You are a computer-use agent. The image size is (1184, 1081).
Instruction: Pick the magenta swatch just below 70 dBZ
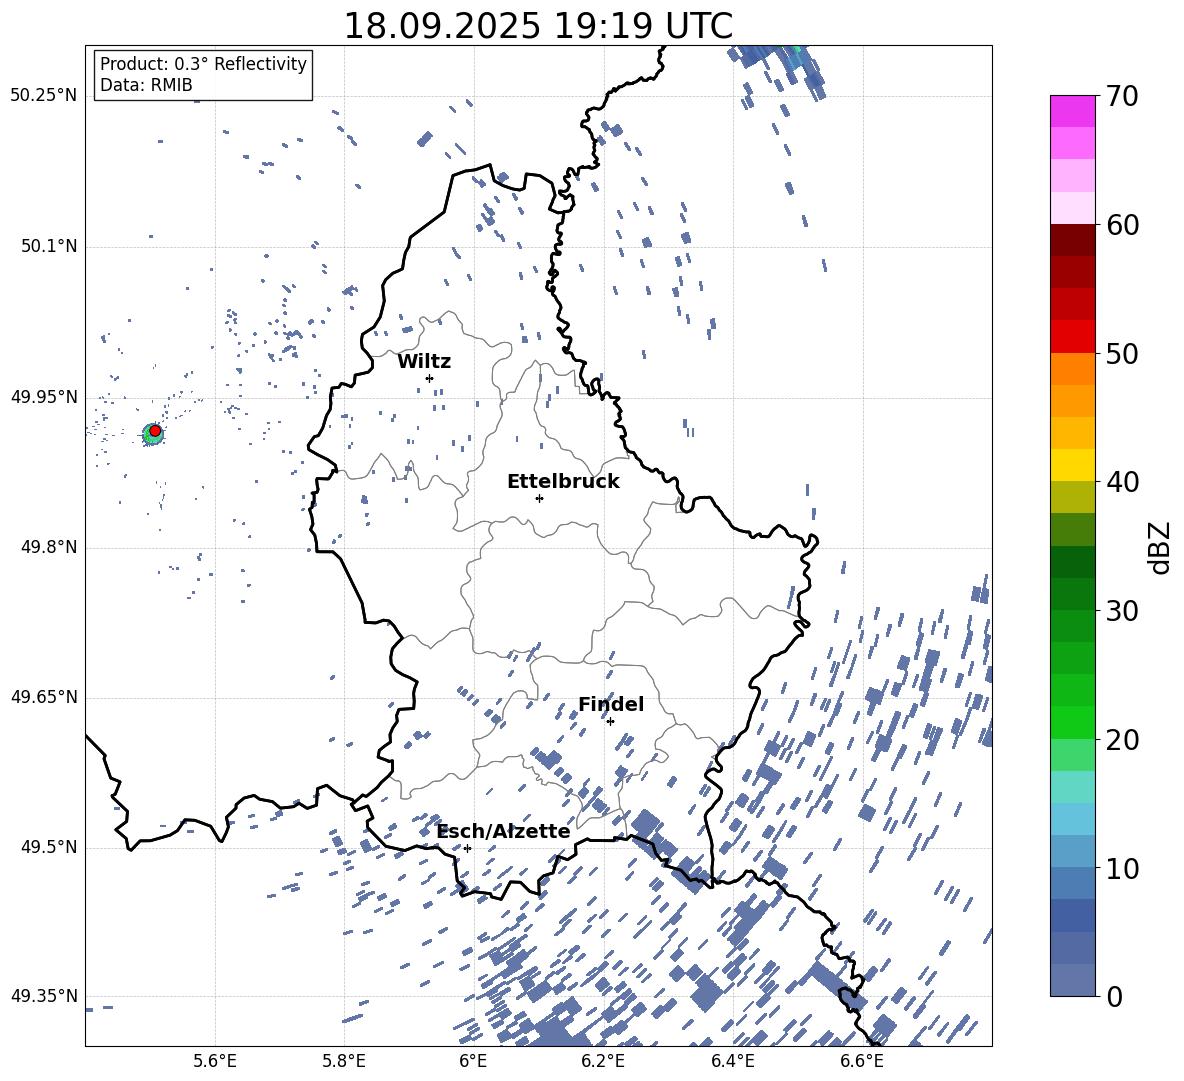point(1072,111)
